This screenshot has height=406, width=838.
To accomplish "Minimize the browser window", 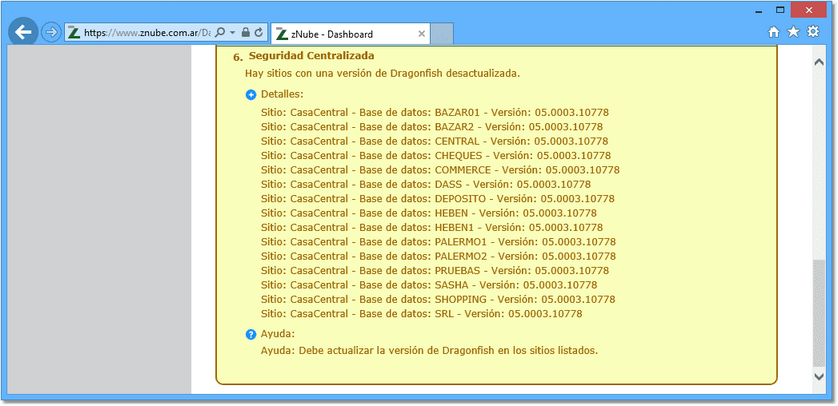I will (757, 10).
